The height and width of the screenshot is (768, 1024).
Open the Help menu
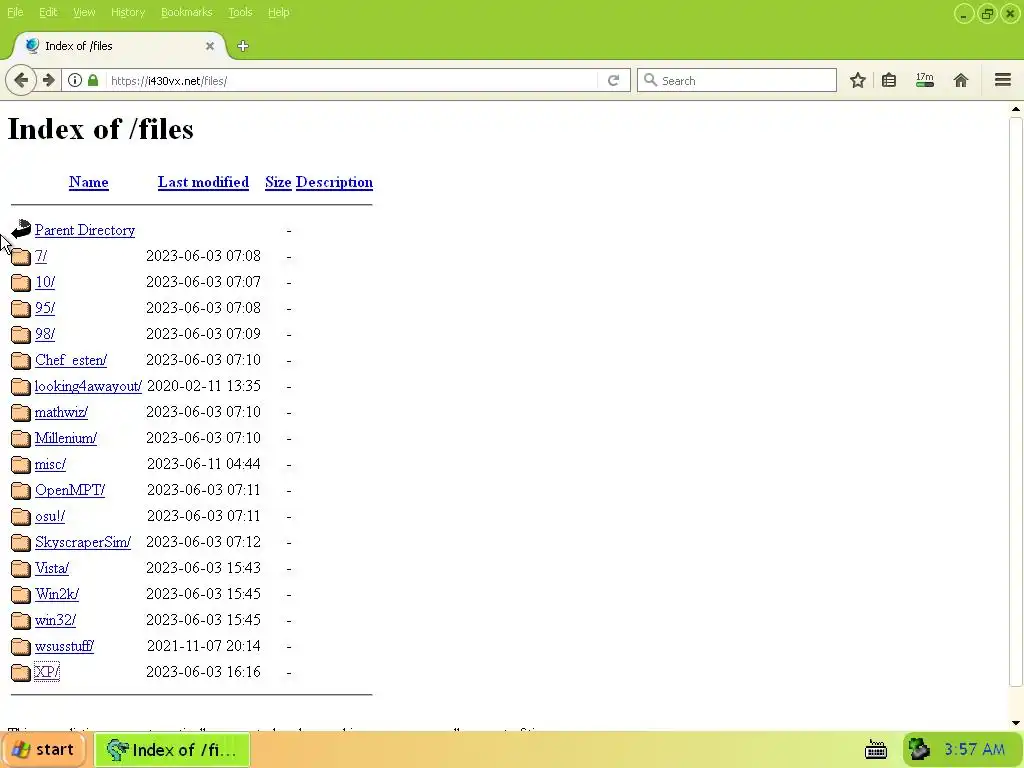coord(278,12)
